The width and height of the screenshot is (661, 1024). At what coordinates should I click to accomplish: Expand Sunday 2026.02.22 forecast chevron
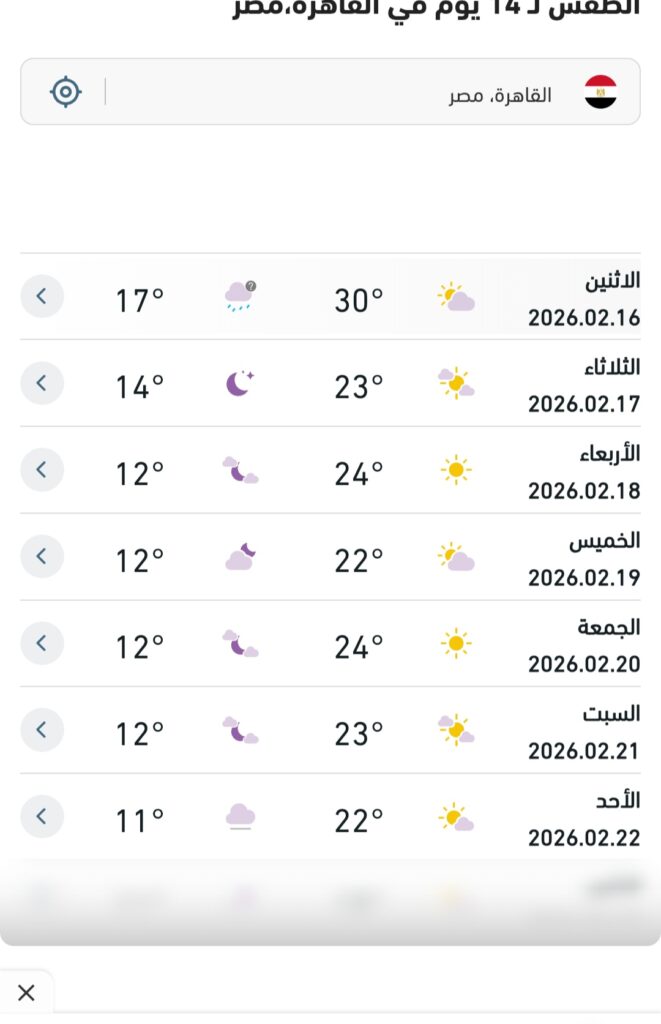[x=42, y=817]
